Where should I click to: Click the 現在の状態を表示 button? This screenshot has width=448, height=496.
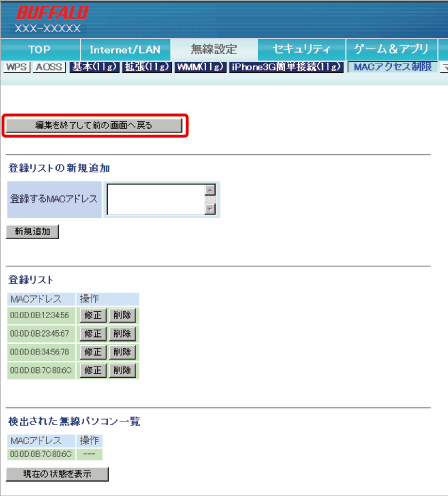click(x=57, y=474)
